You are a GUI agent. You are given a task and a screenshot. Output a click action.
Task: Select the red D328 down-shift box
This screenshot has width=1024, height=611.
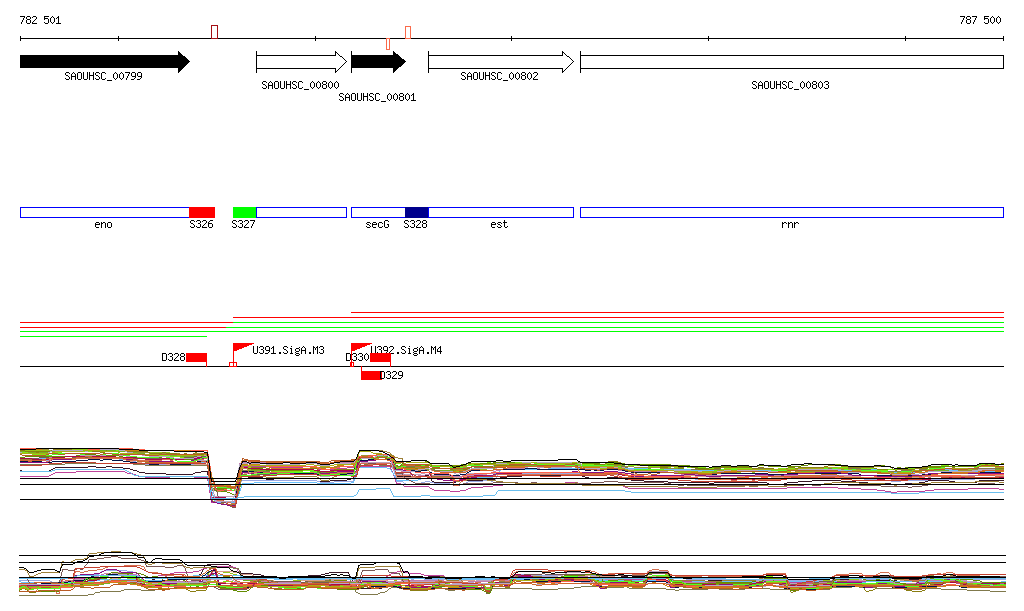pos(196,358)
